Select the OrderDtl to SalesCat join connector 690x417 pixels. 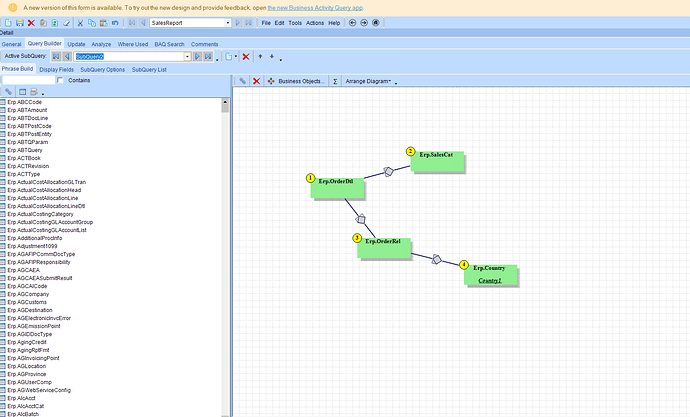[388, 172]
